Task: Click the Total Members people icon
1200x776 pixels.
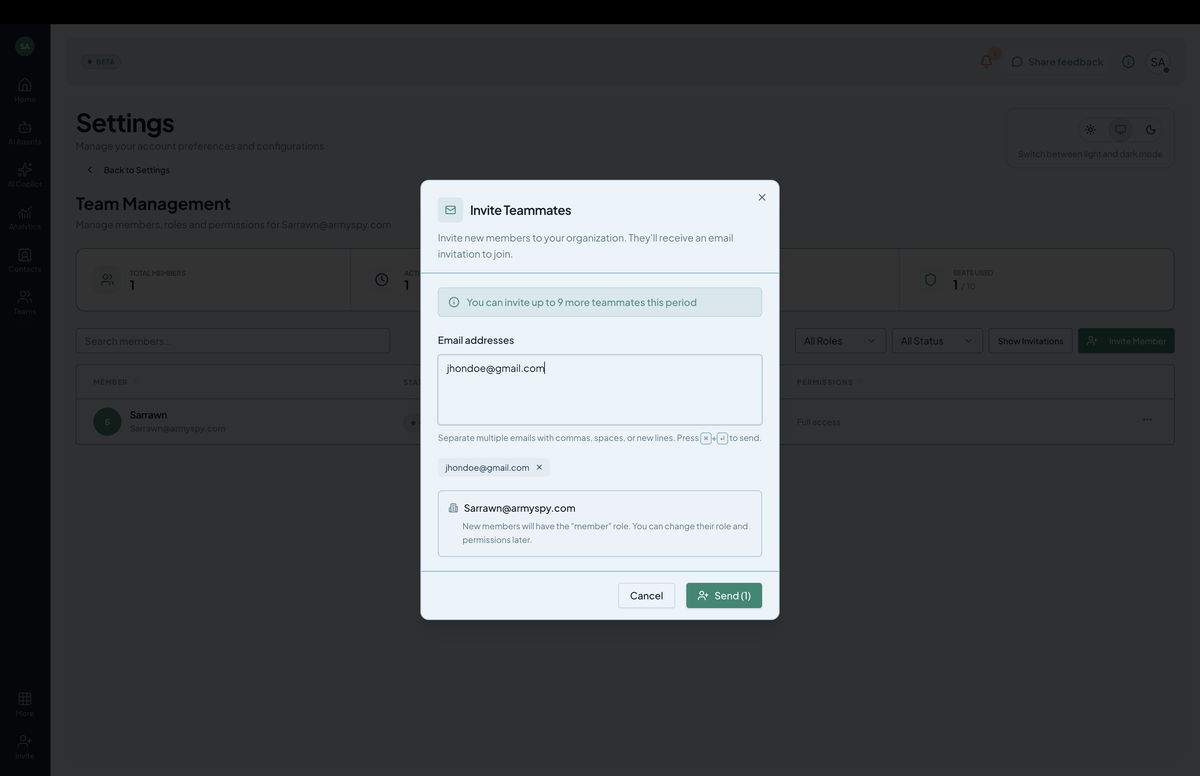Action: [x=107, y=280]
